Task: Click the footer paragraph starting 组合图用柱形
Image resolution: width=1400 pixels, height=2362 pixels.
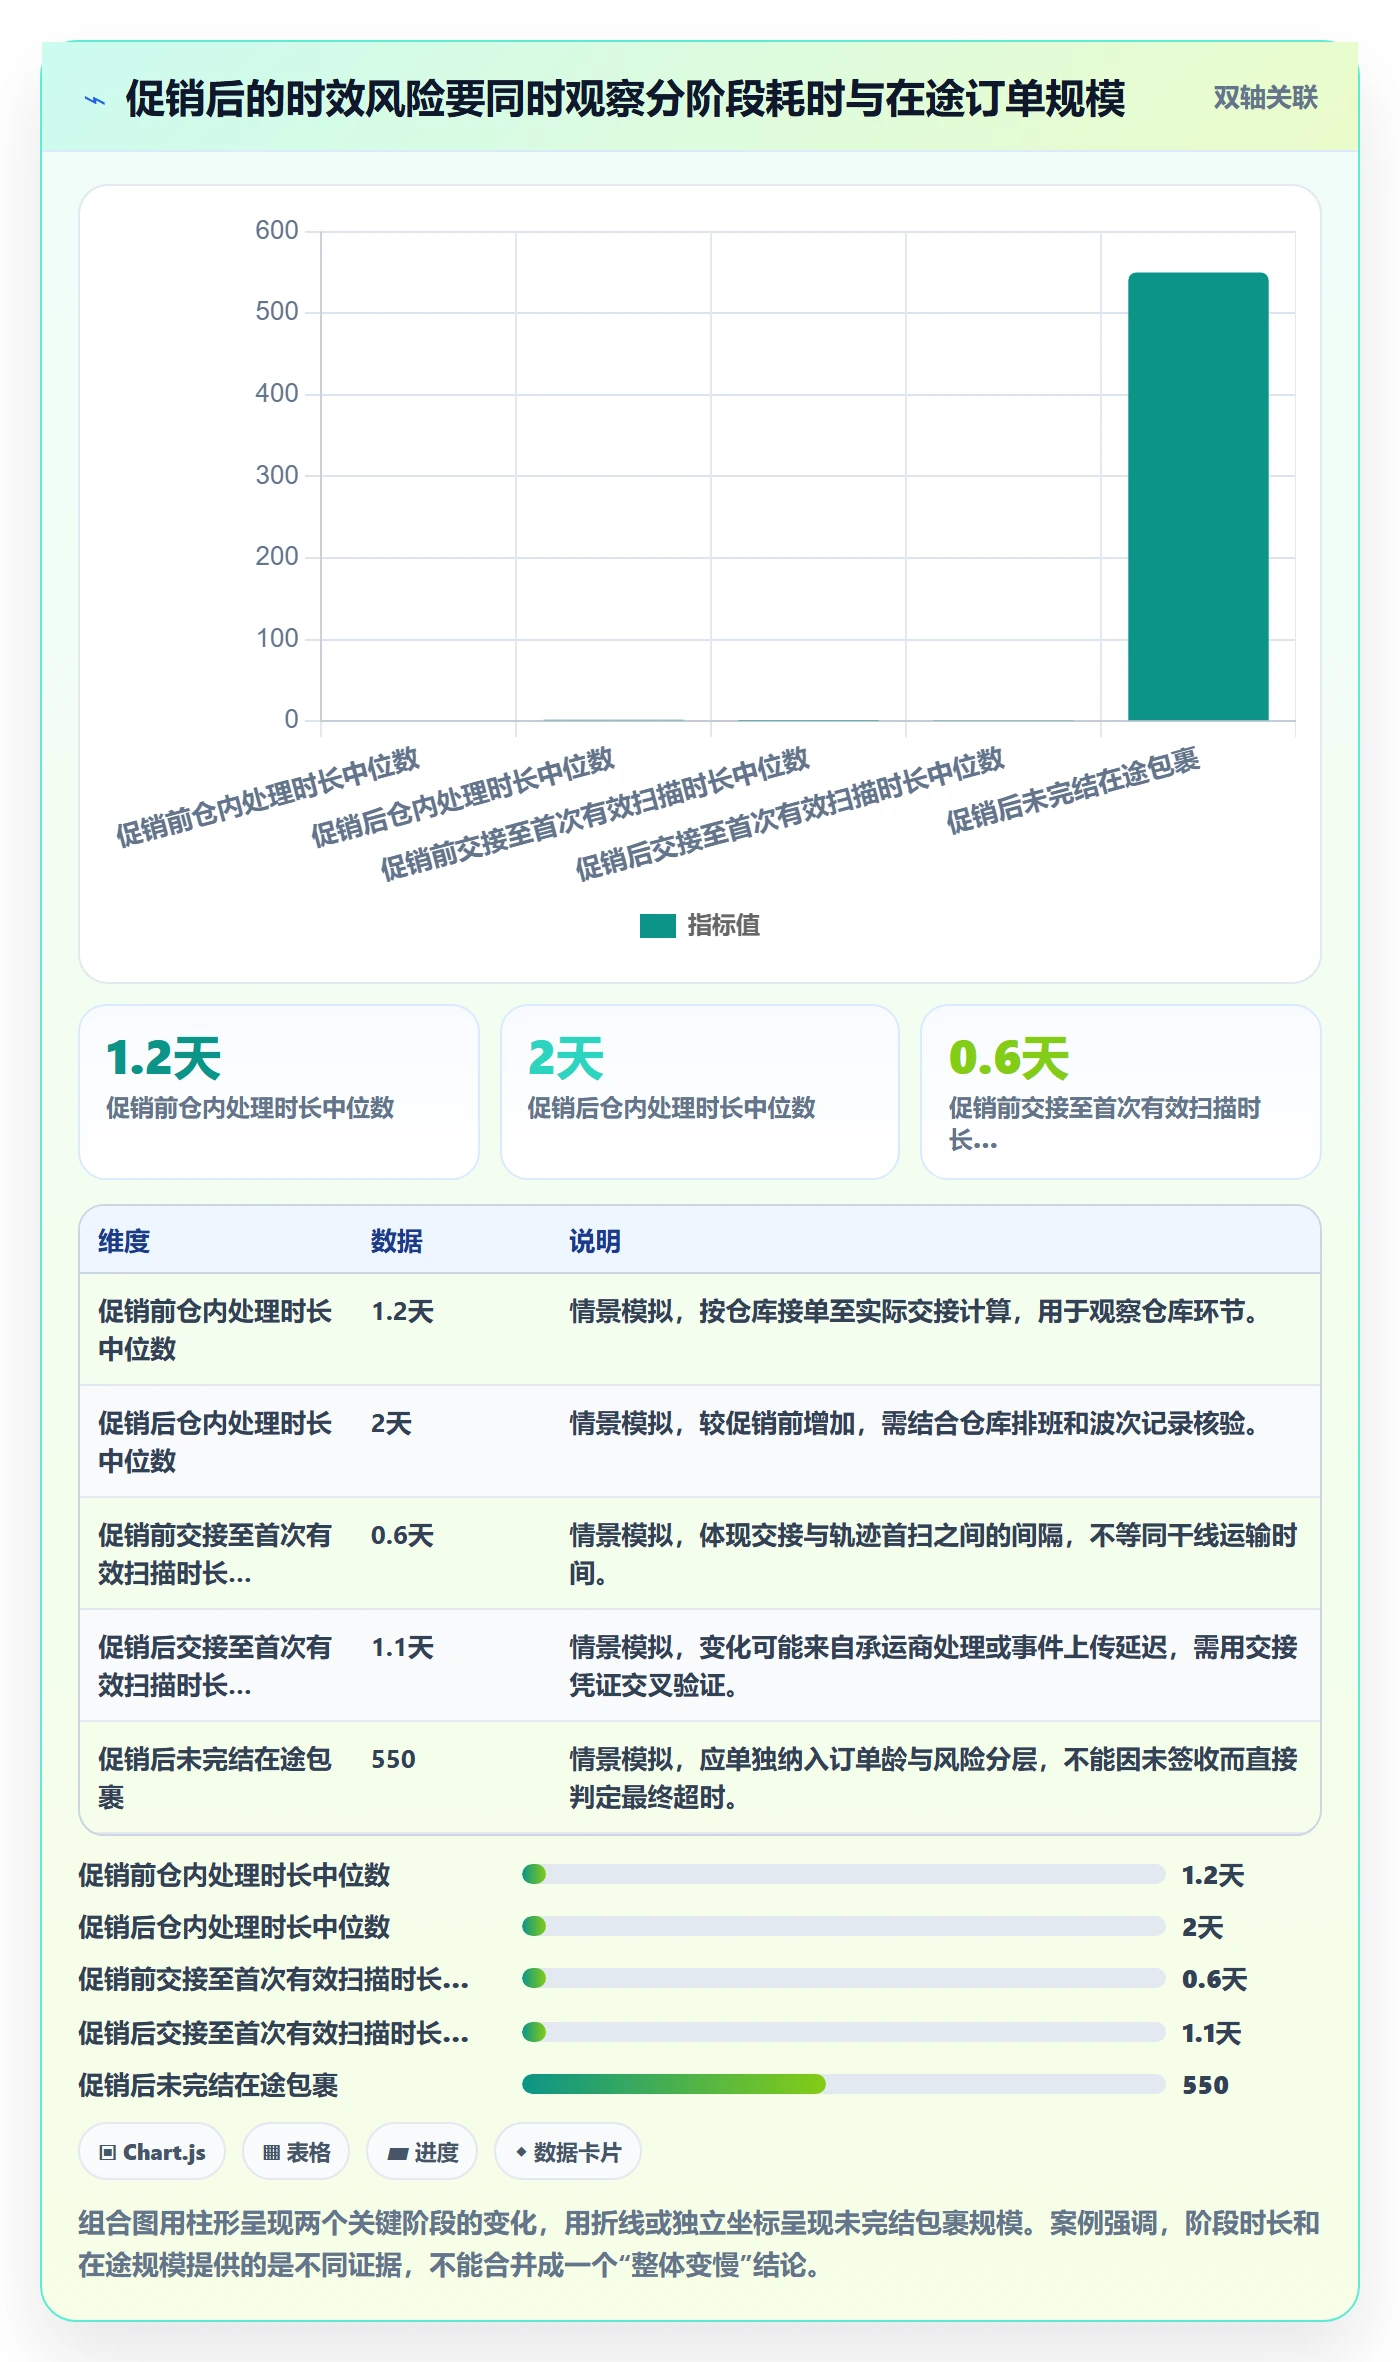Action: click(699, 2243)
